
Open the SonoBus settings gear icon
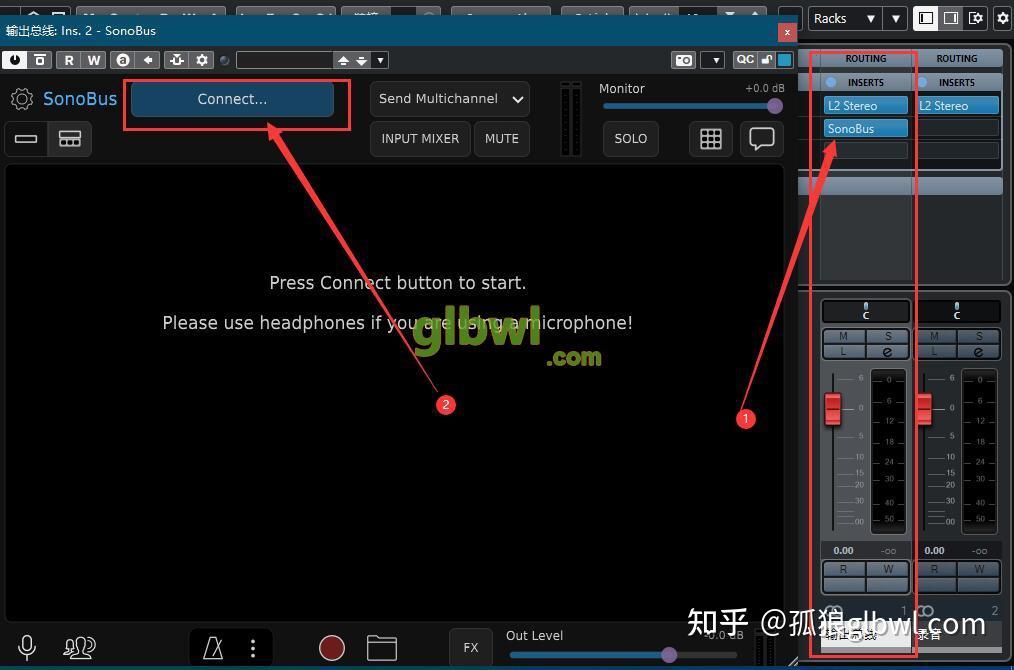[21, 98]
